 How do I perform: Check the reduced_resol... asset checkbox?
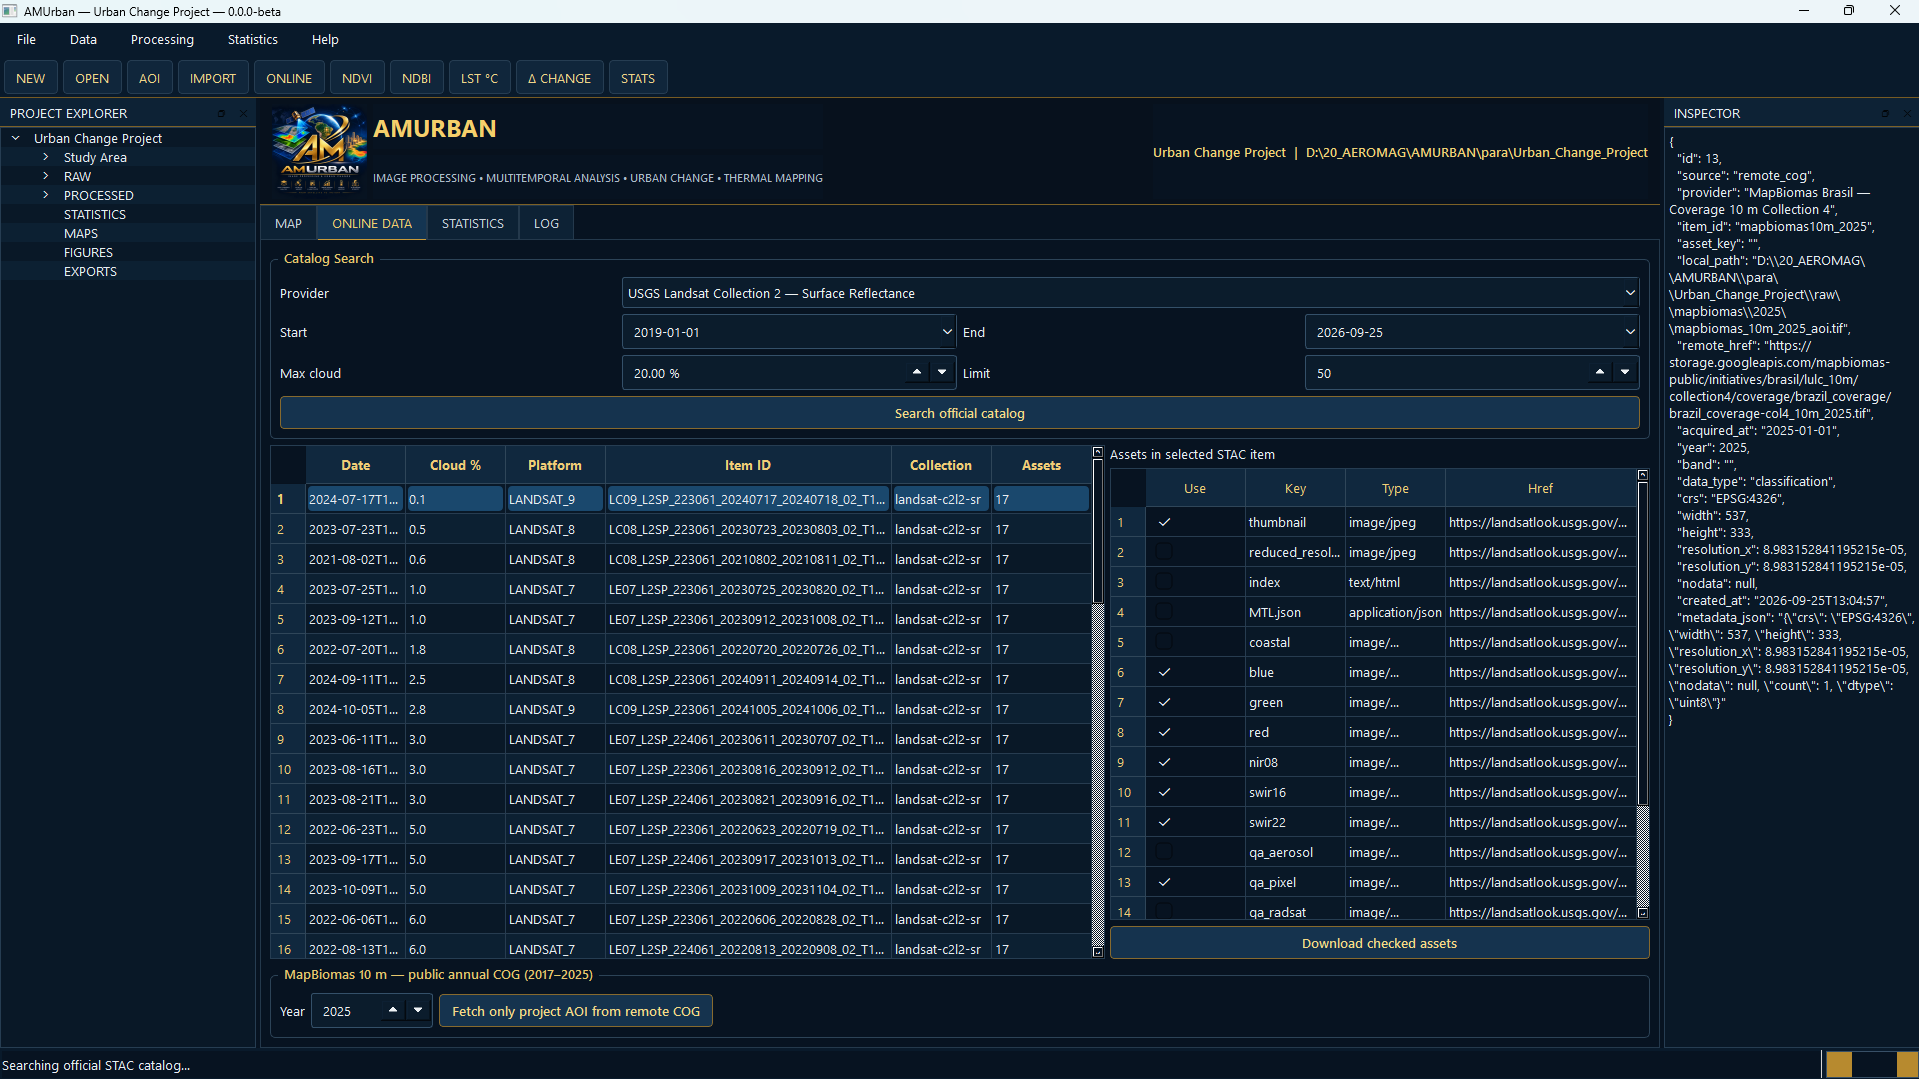tap(1164, 552)
